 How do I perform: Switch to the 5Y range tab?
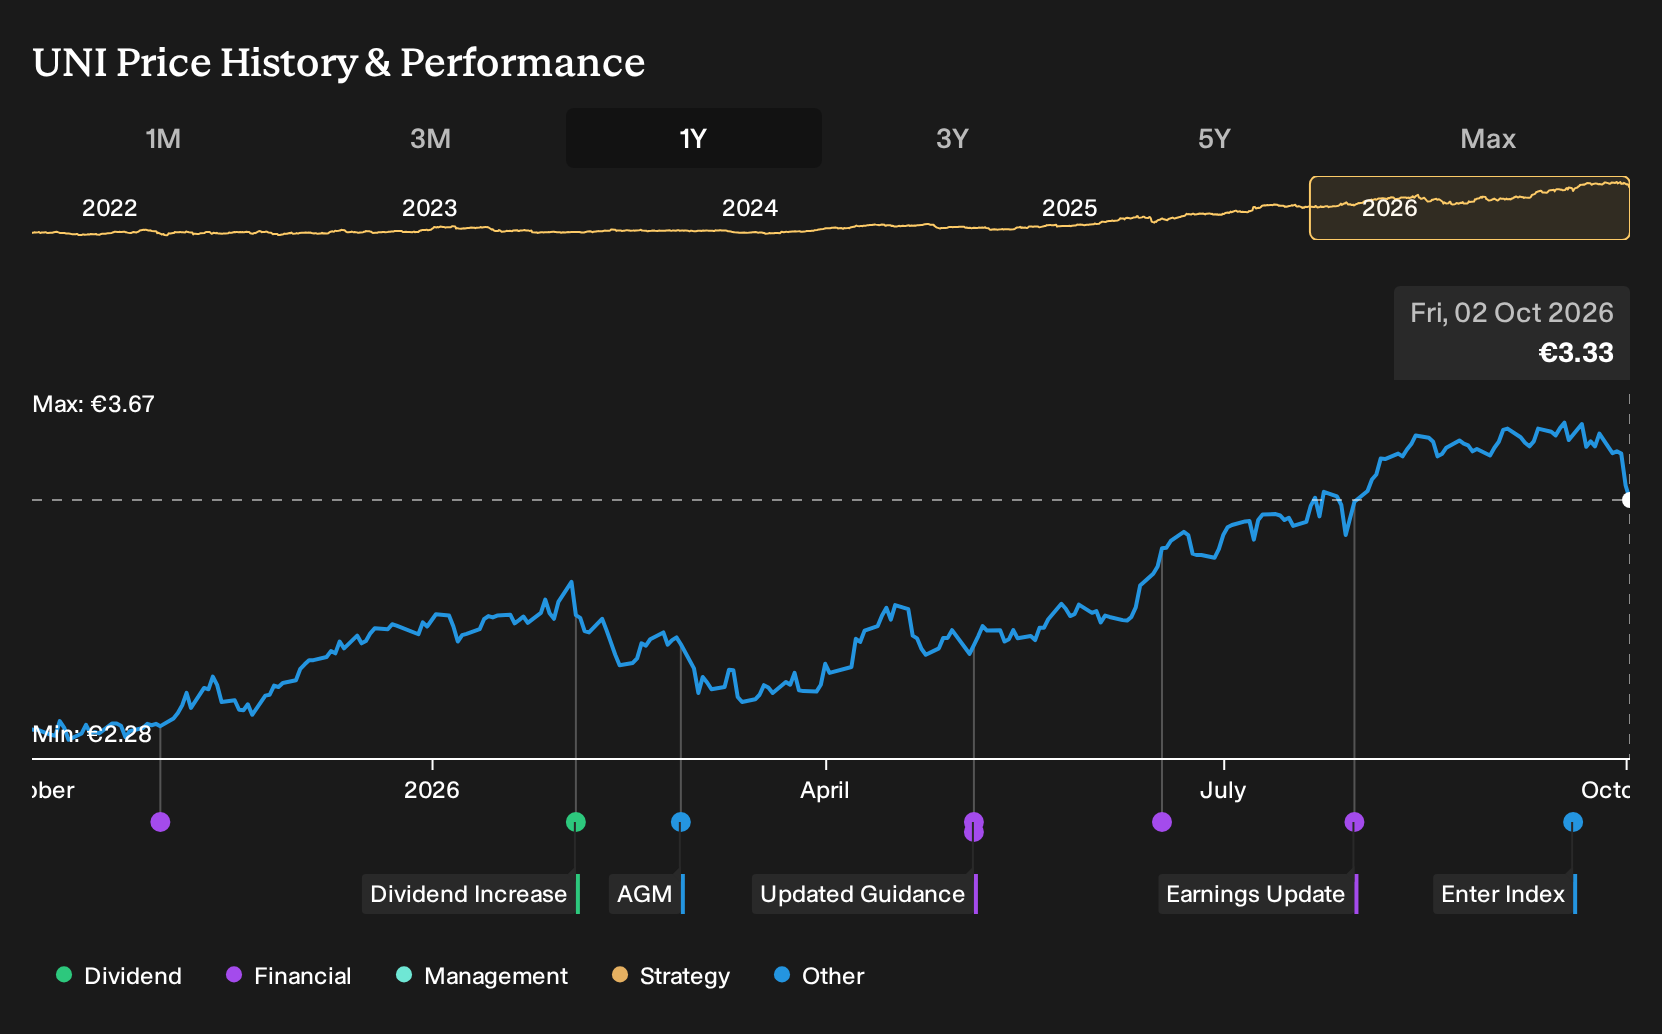click(1214, 138)
